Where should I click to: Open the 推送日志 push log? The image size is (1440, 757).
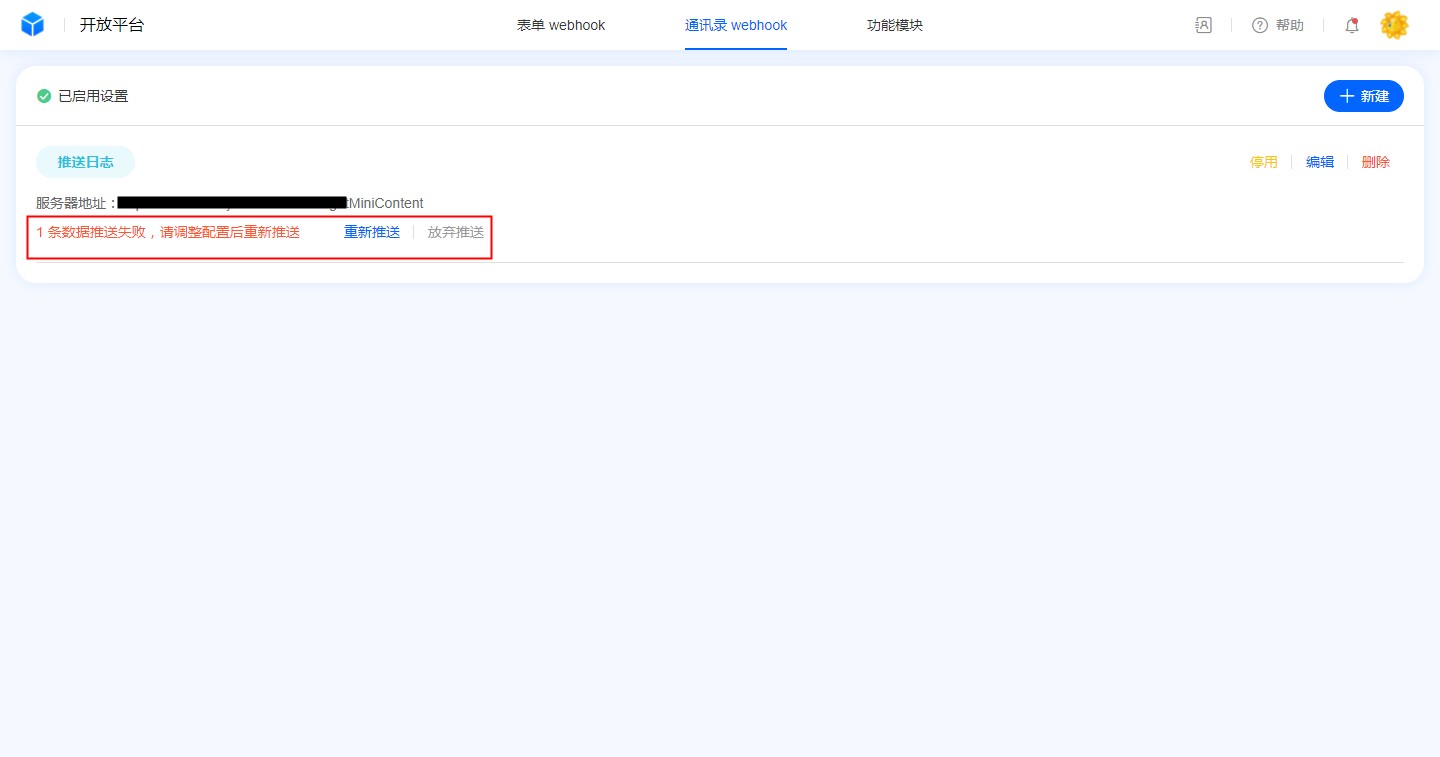pyautogui.click(x=85, y=162)
